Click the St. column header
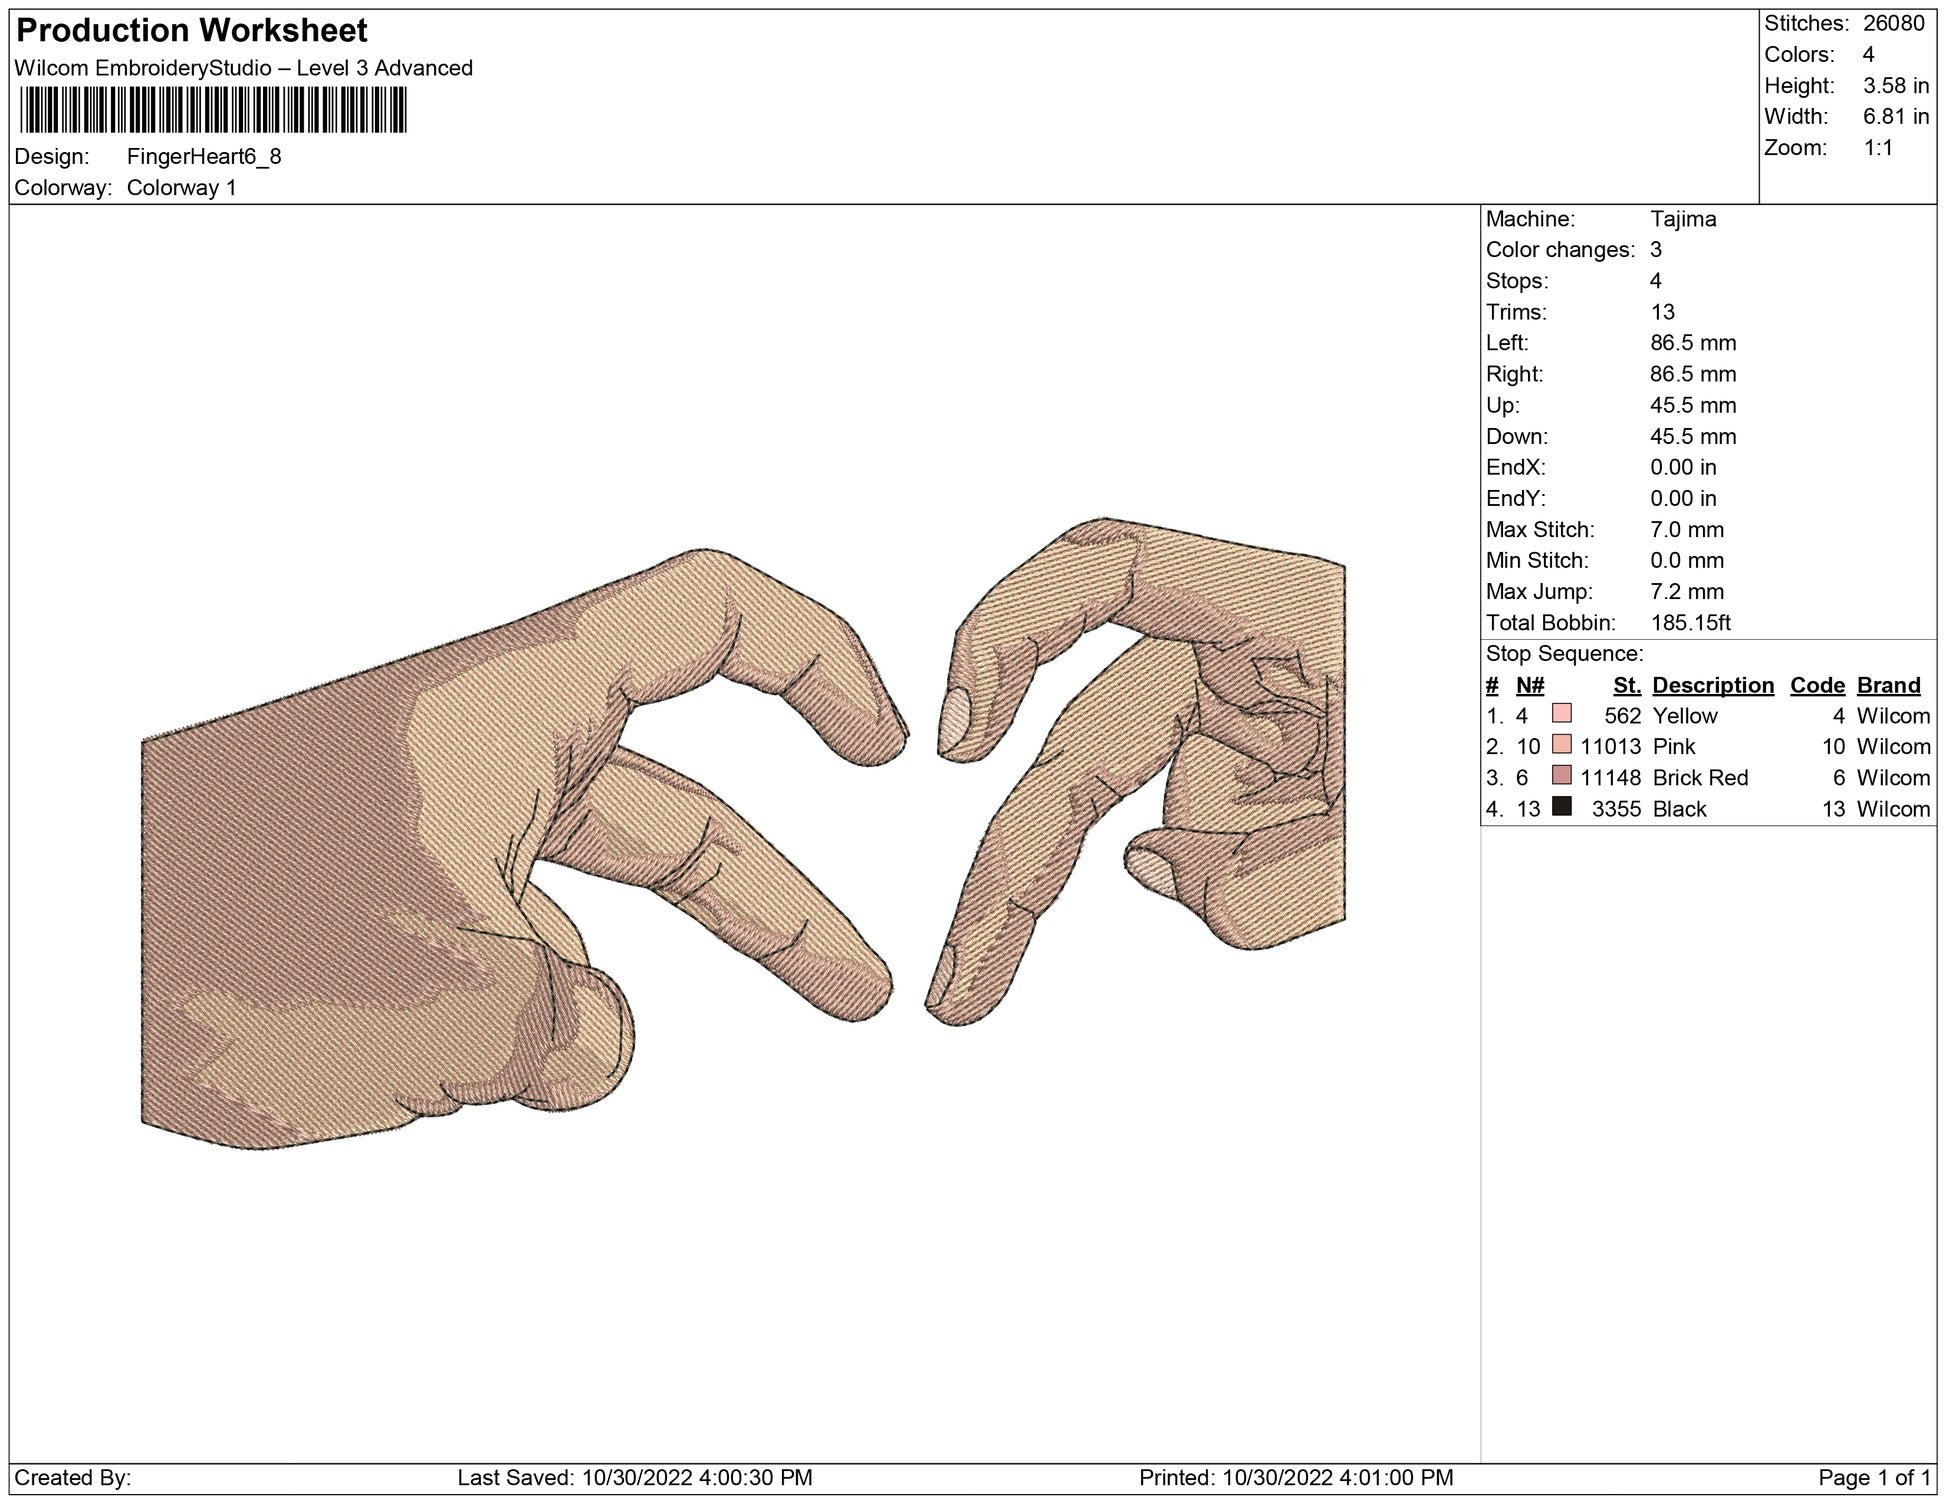 pos(1626,685)
